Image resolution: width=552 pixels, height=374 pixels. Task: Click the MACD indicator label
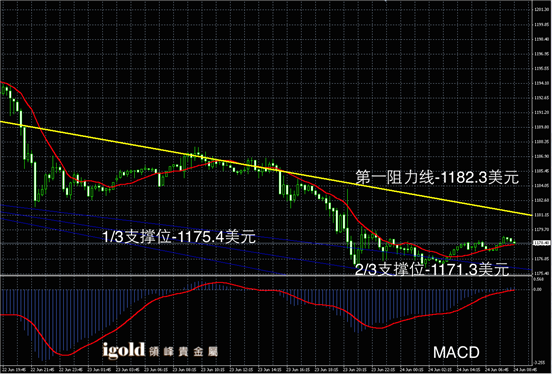(456, 352)
